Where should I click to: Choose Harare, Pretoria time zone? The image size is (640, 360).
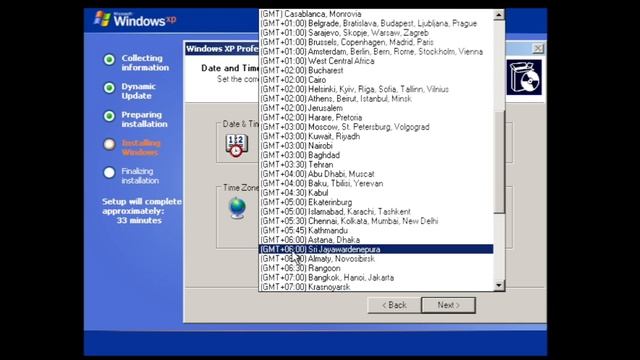point(376,117)
